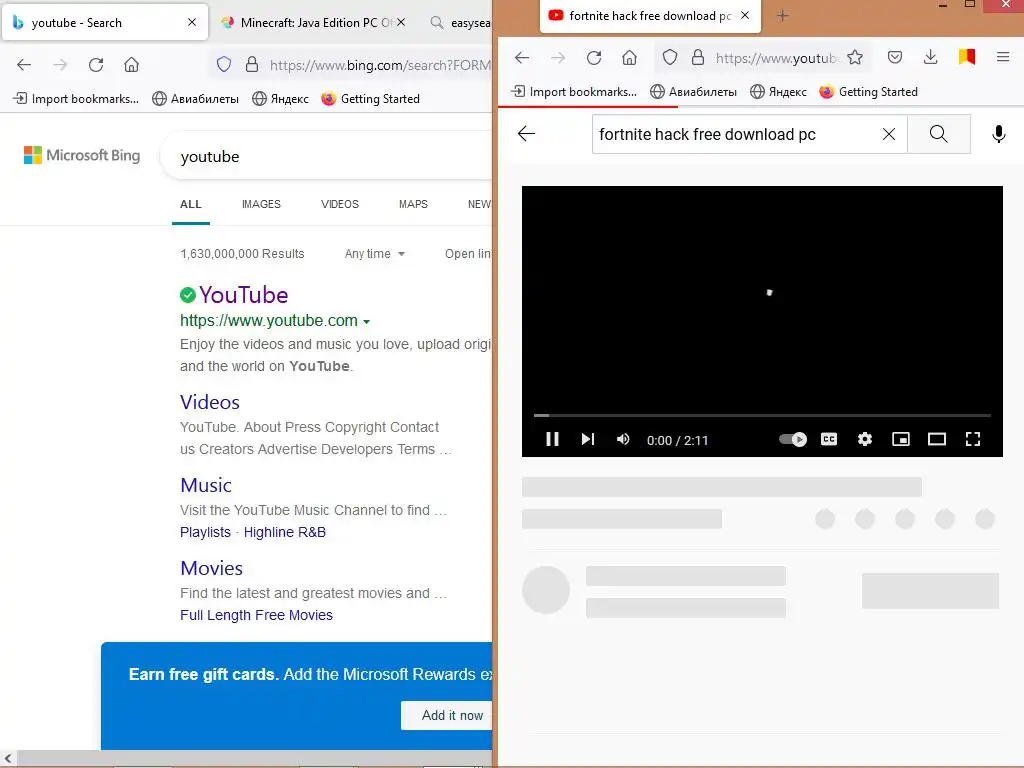Switch to IMAGES tab on Bing

tap(261, 204)
